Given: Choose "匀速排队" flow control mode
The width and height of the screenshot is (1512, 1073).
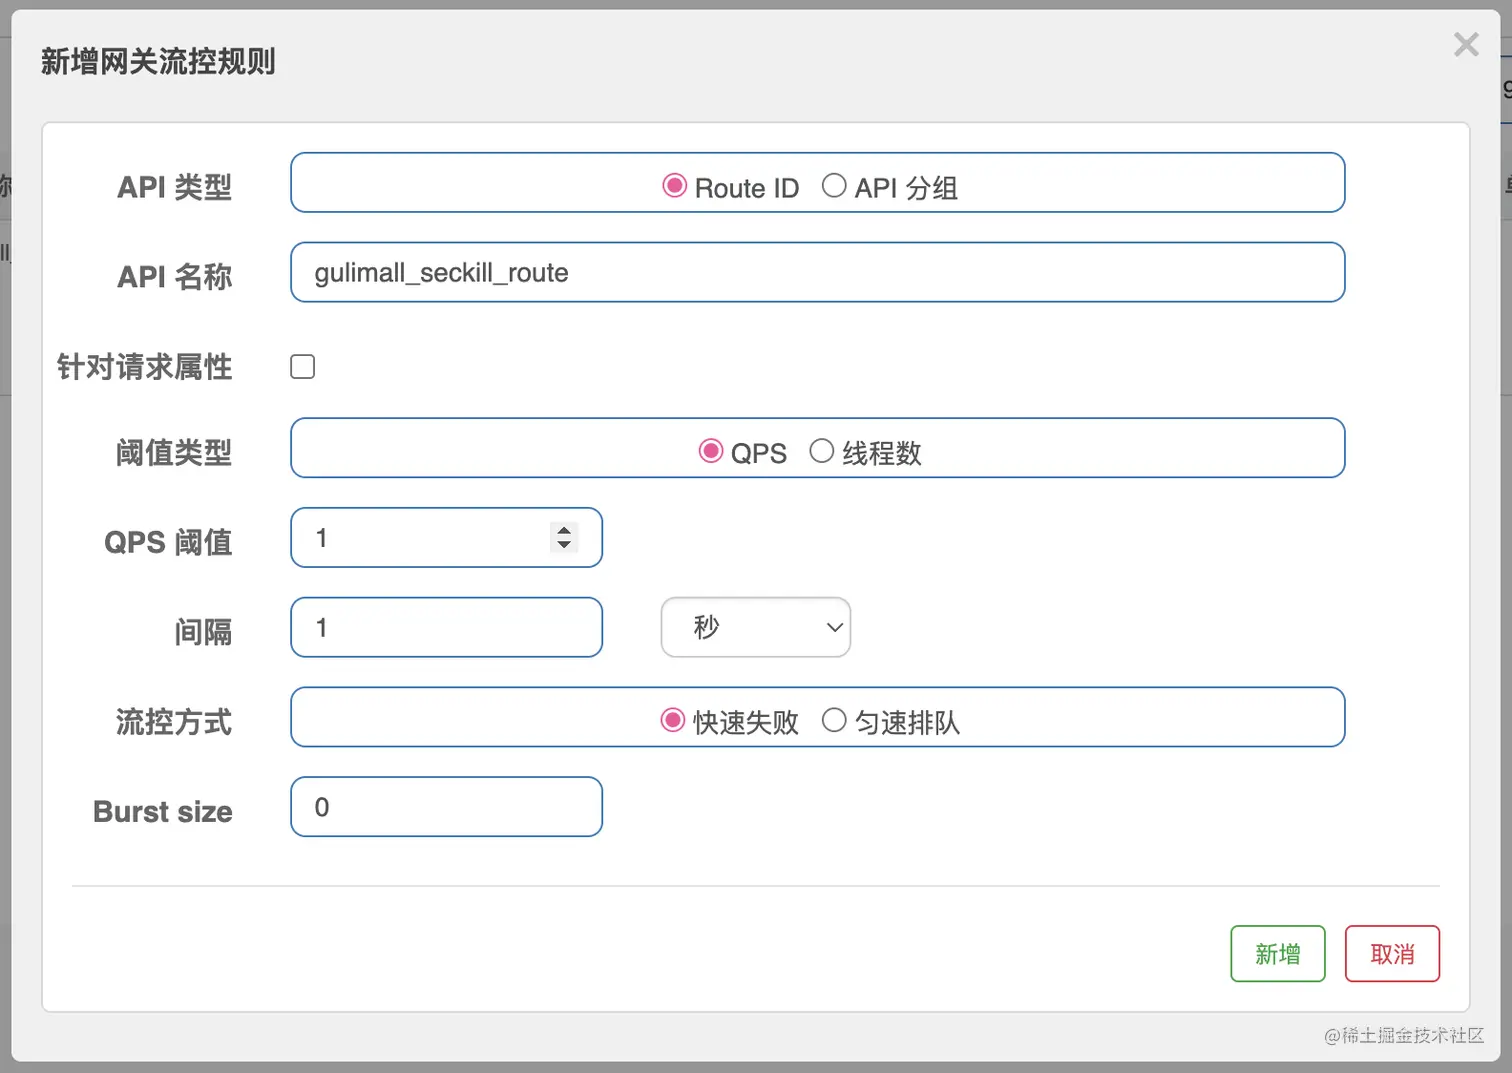Looking at the screenshot, I should tap(834, 720).
